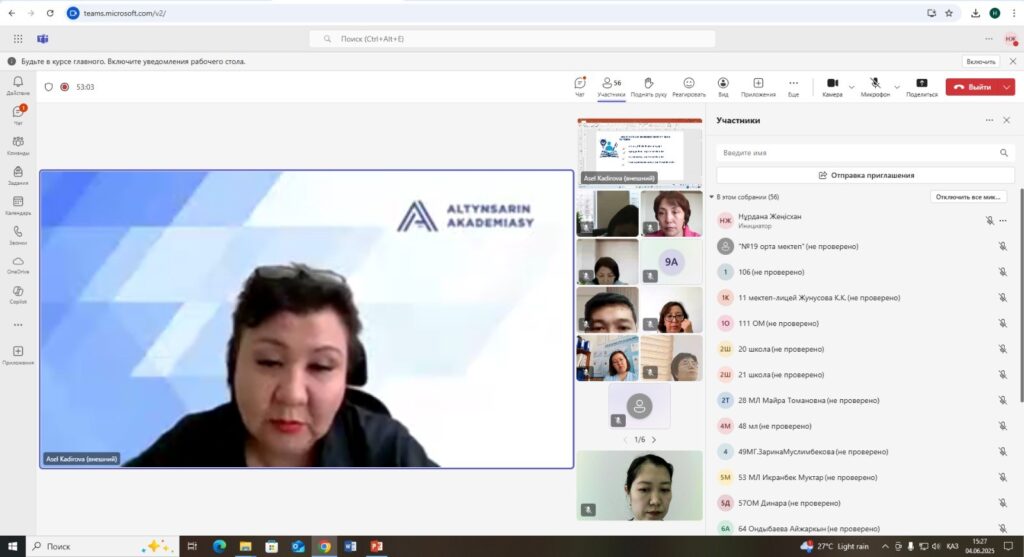The height and width of the screenshot is (557, 1024).
Task: Open Microsoft Edge from taskbar
Action: pos(219,546)
